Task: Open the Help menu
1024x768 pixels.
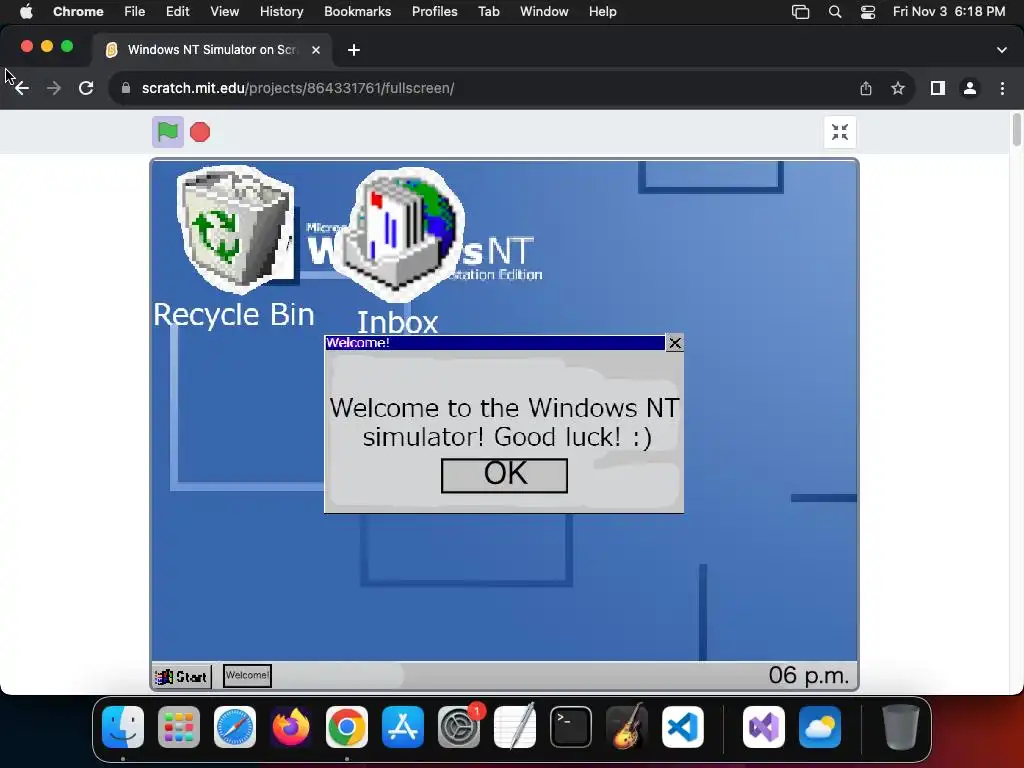Action: (x=602, y=12)
